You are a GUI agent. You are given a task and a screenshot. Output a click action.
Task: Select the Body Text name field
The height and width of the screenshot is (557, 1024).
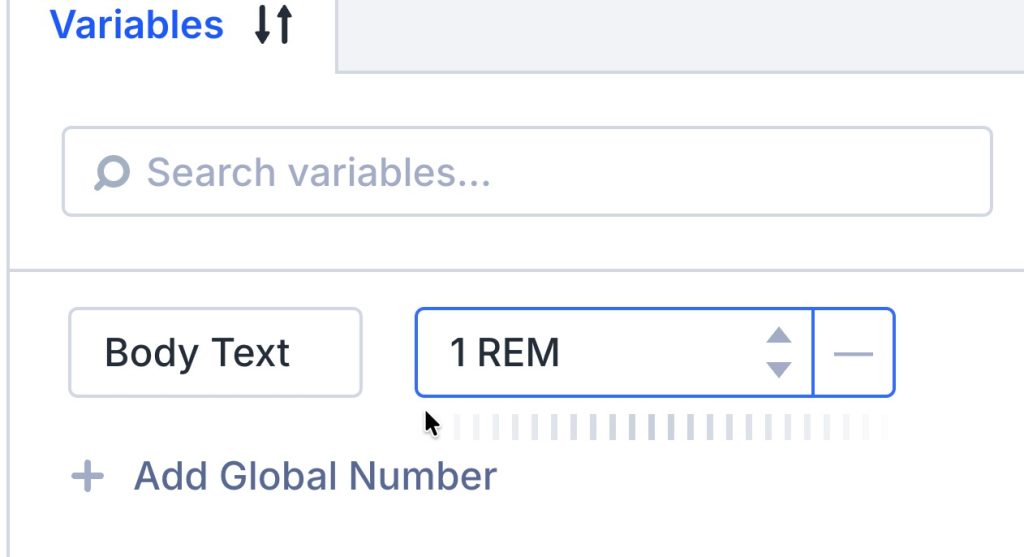(x=215, y=353)
